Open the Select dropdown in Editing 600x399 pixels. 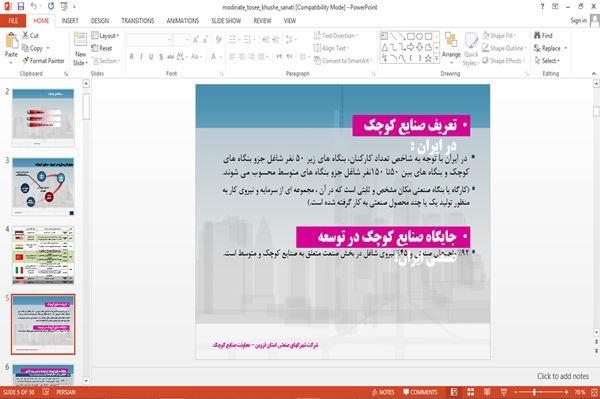point(547,60)
